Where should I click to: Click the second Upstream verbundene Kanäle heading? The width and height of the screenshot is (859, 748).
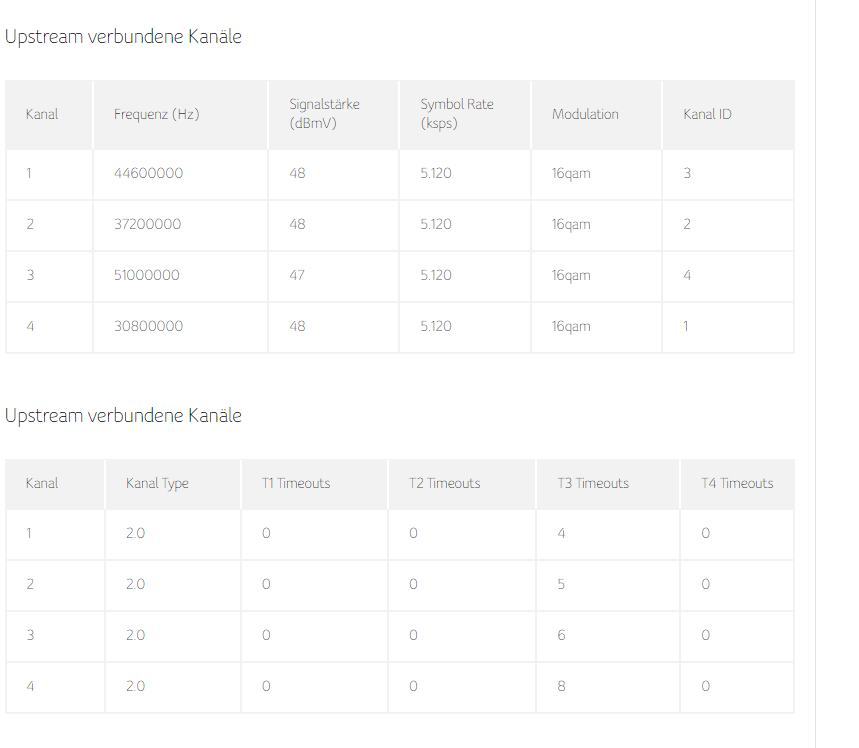pyautogui.click(x=123, y=416)
